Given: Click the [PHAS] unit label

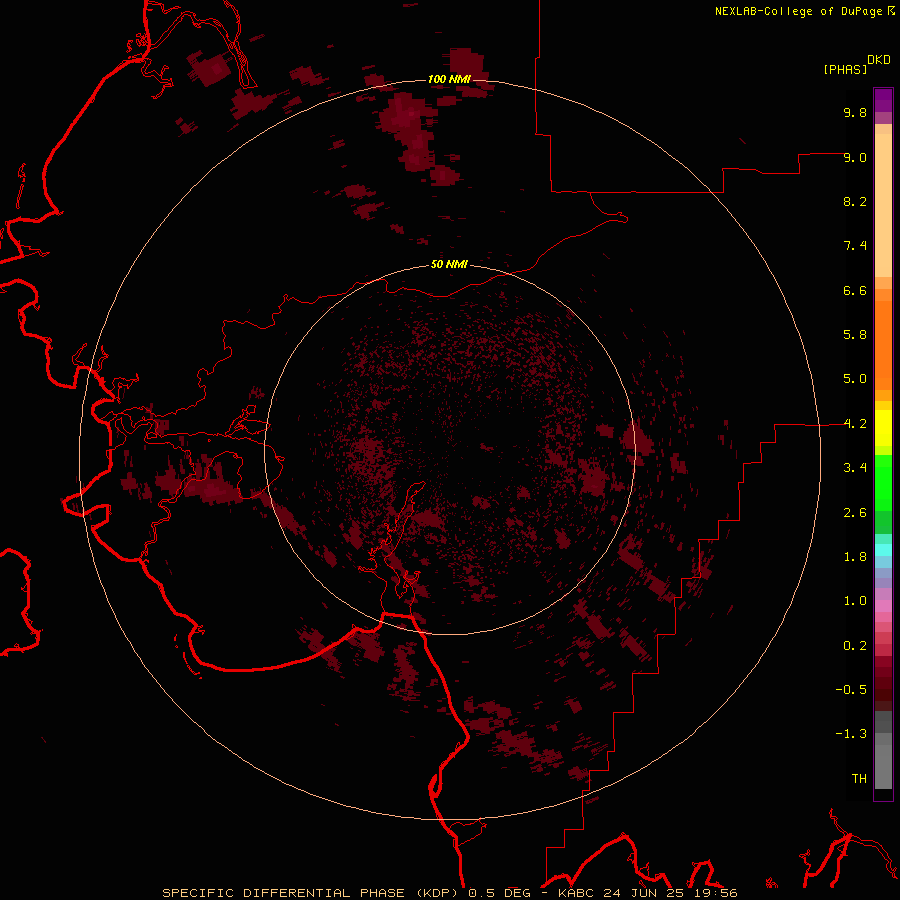Looking at the screenshot, I should pos(845,69).
